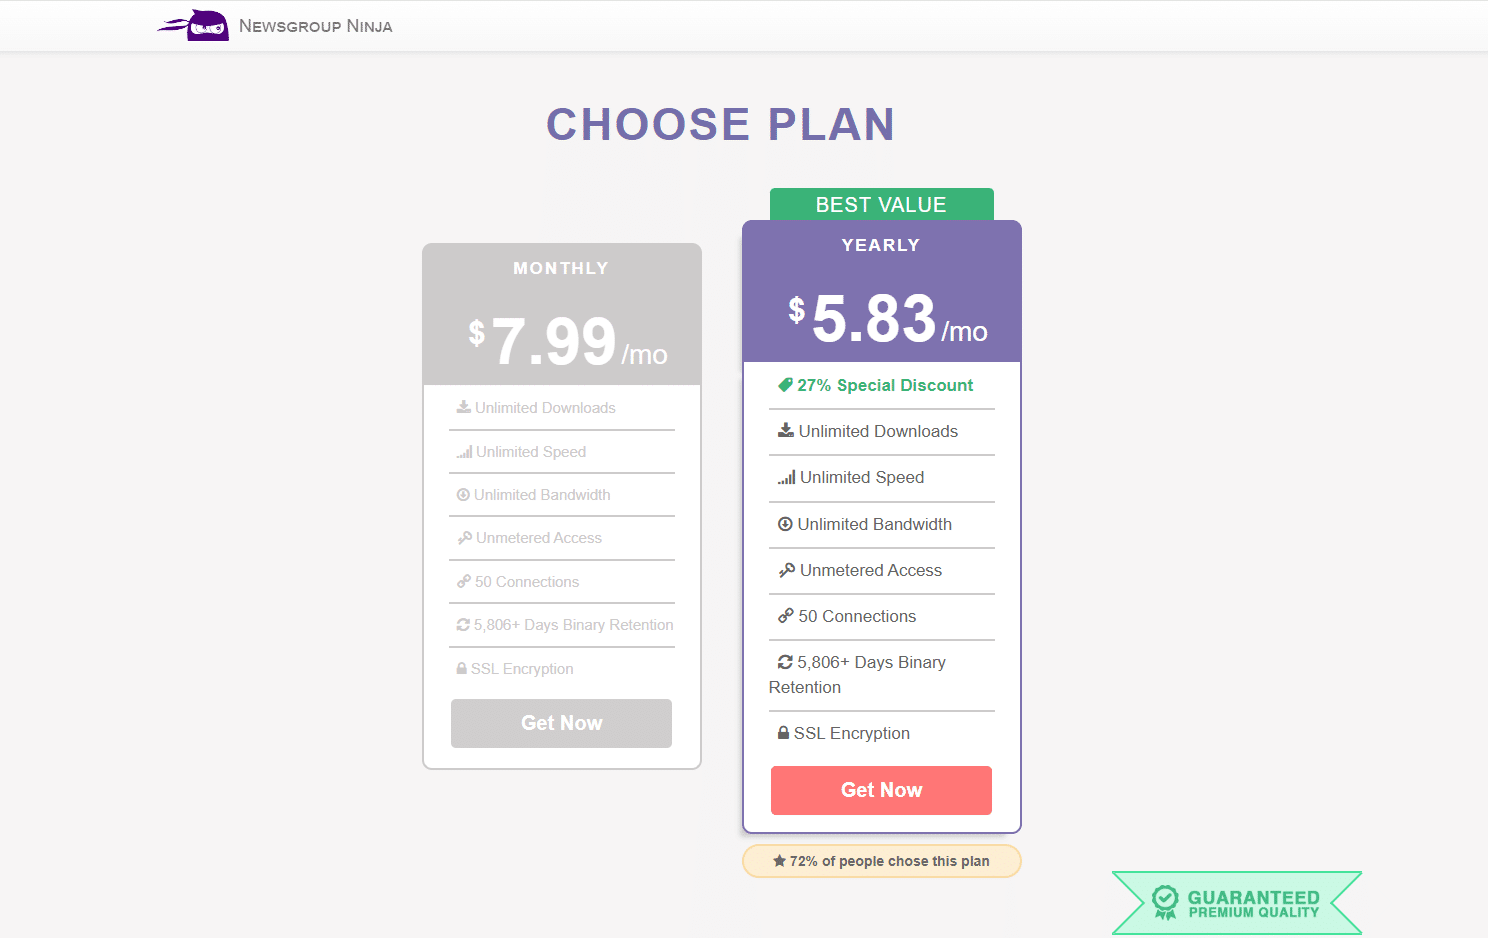Click the 72% of people chose this plan badge
The height and width of the screenshot is (938, 1488).
[880, 860]
